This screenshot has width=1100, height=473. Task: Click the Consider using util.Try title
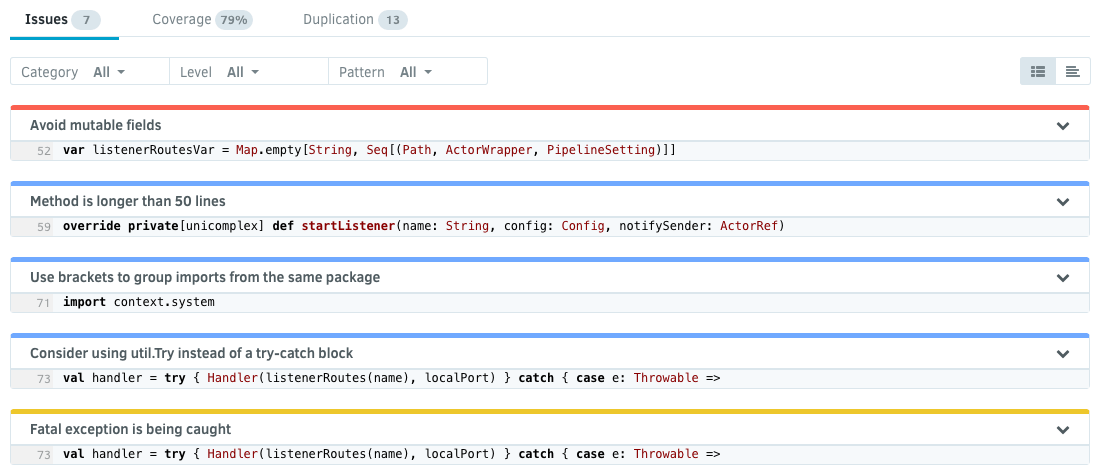191,354
